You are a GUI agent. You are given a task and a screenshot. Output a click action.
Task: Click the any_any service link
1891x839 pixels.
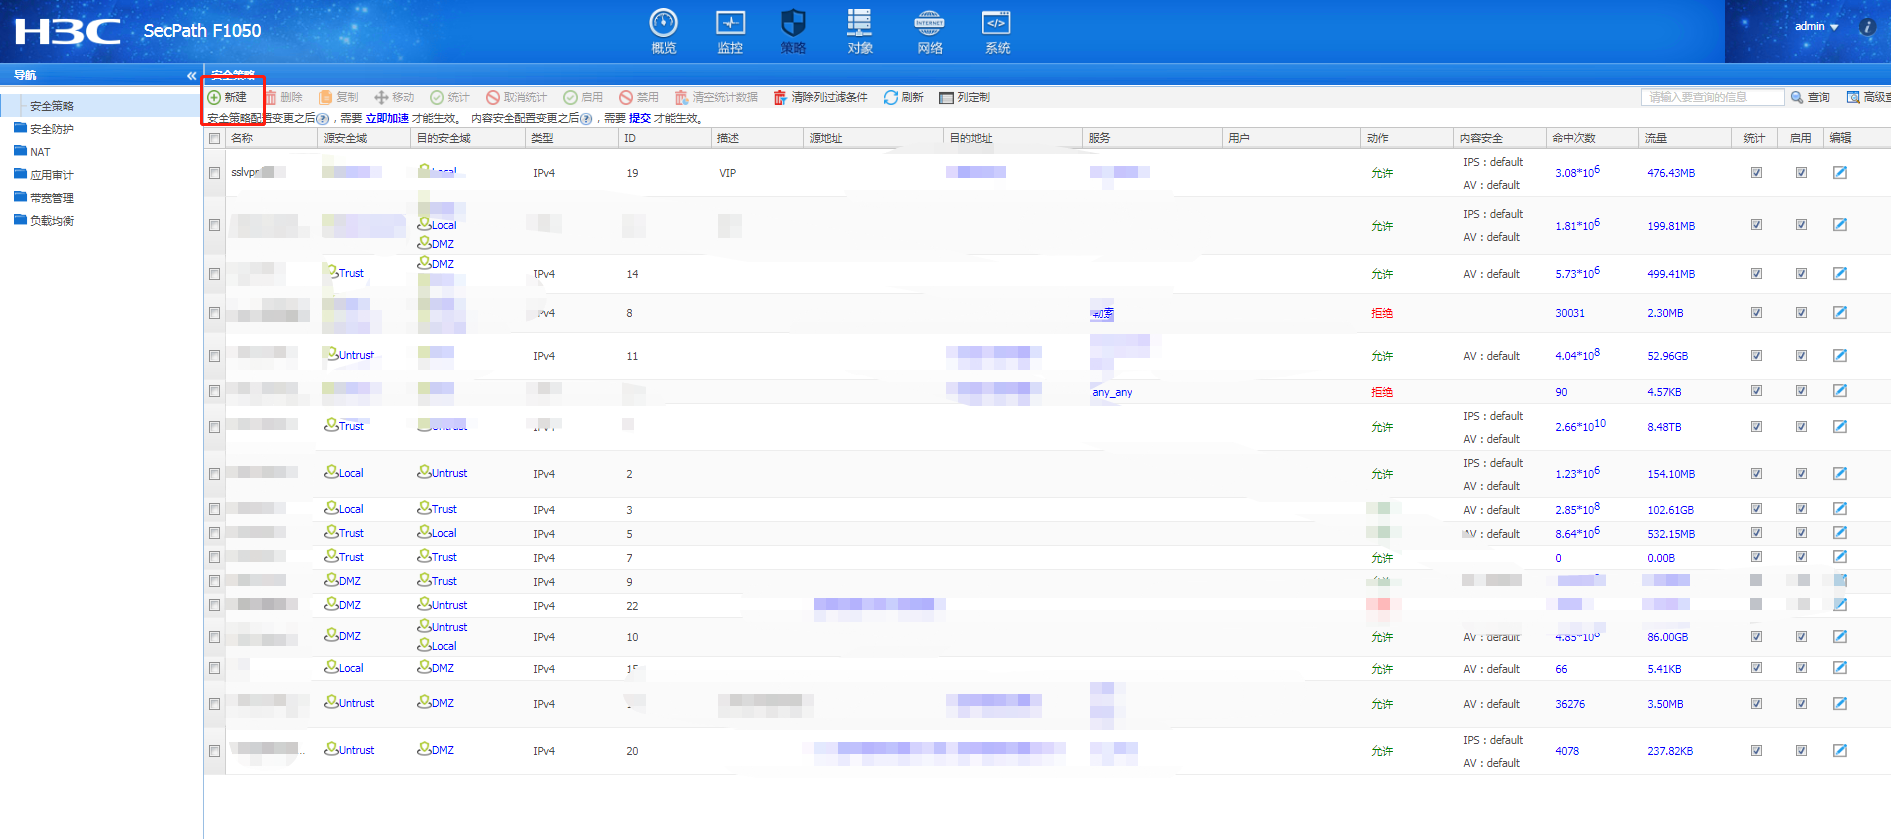[x=1112, y=392]
